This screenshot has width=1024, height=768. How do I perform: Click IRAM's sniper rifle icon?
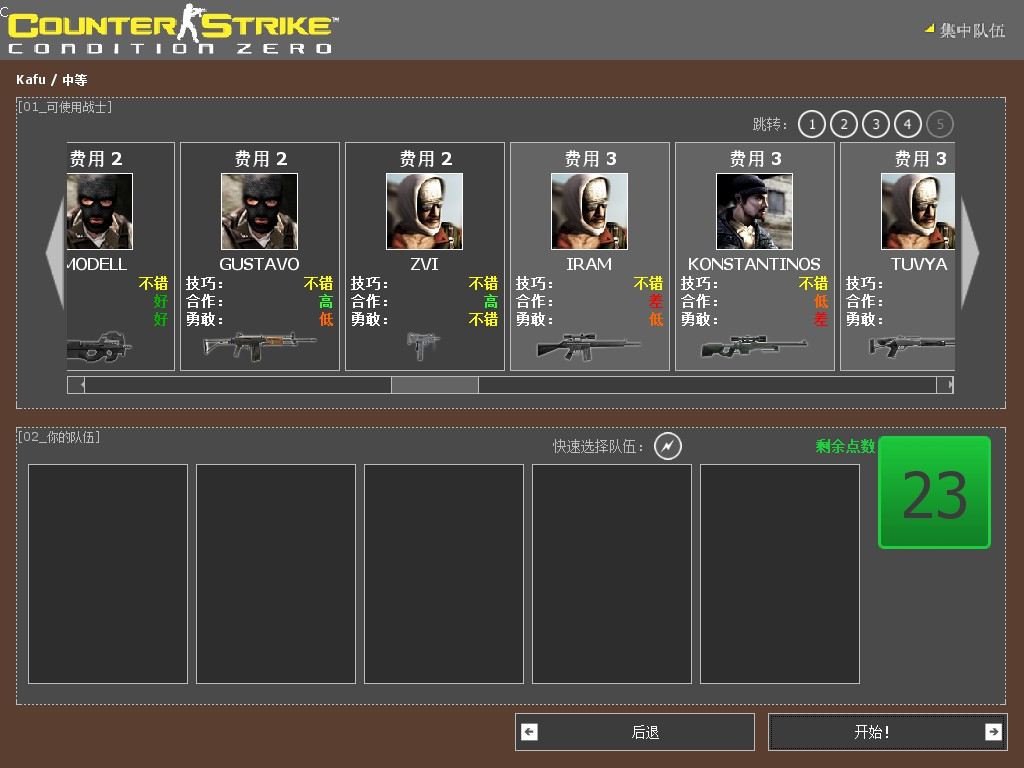point(589,346)
